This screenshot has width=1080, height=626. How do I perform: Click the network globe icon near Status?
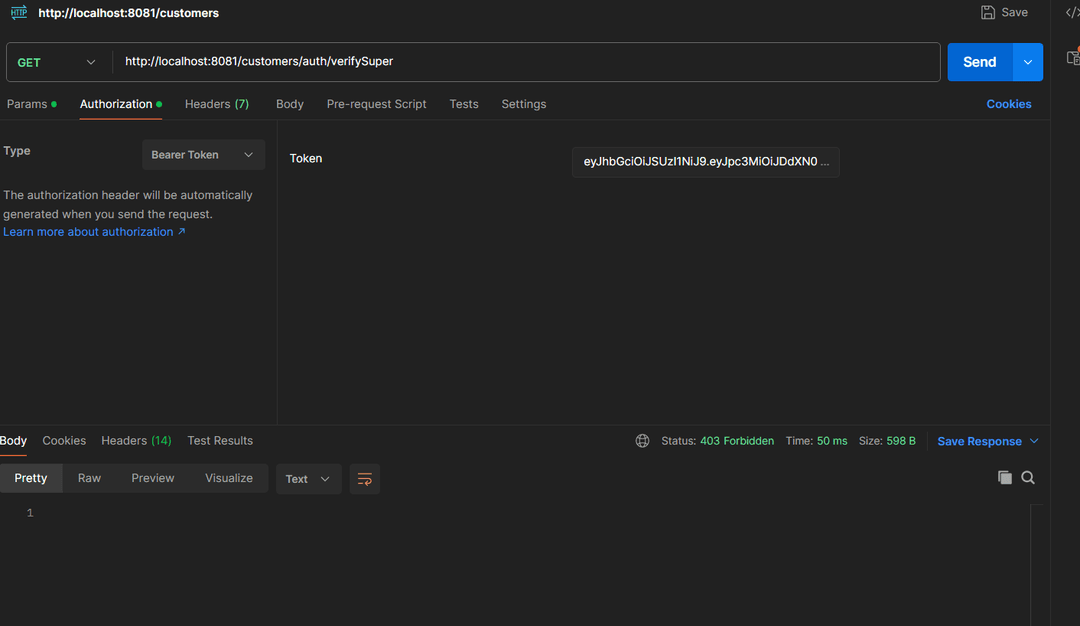point(642,441)
